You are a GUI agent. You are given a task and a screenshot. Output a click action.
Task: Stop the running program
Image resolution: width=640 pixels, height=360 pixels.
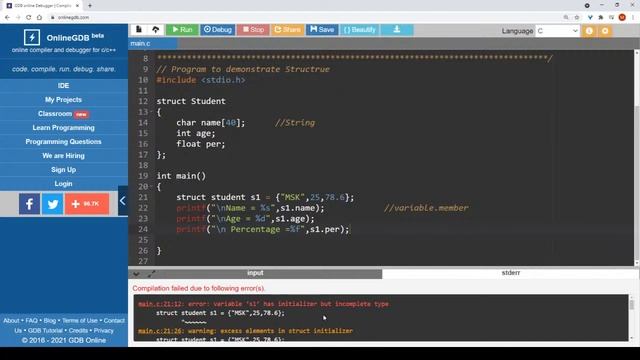pyautogui.click(x=253, y=29)
